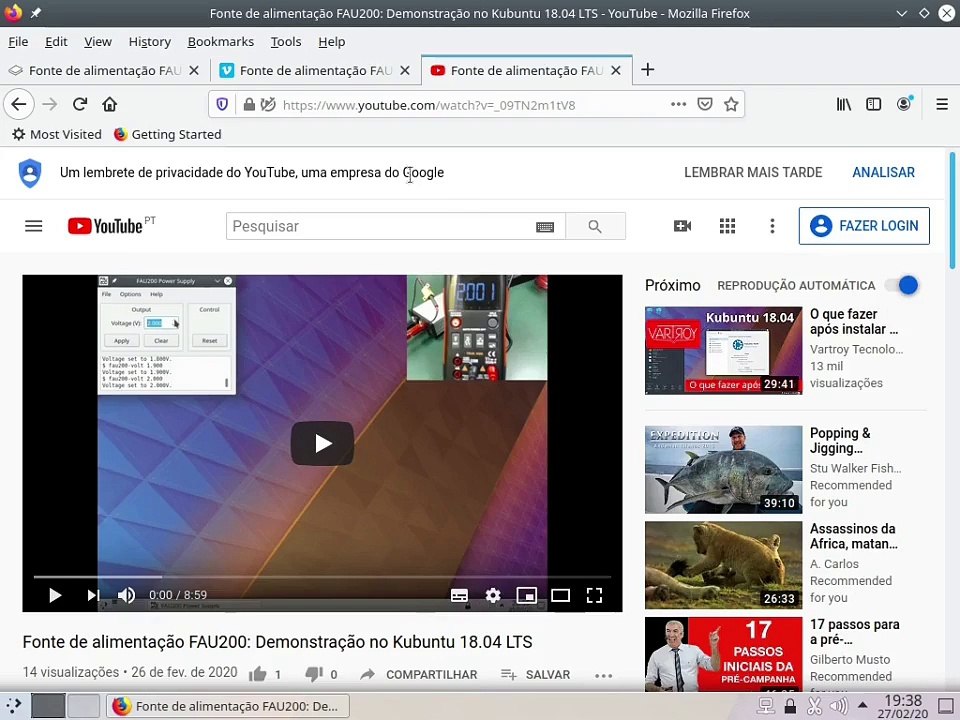Viewport: 960px width, 720px height.
Task: Open a new tab with plus button
Action: coord(647,70)
